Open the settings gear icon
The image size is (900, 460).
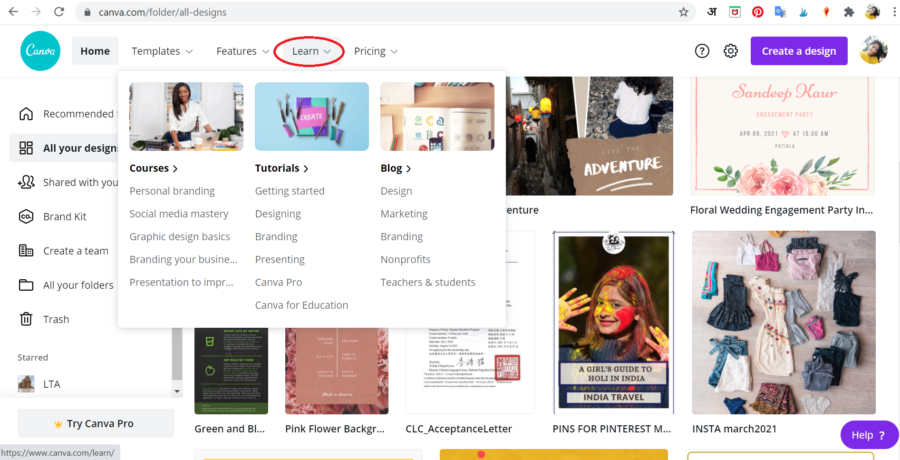[x=731, y=51]
